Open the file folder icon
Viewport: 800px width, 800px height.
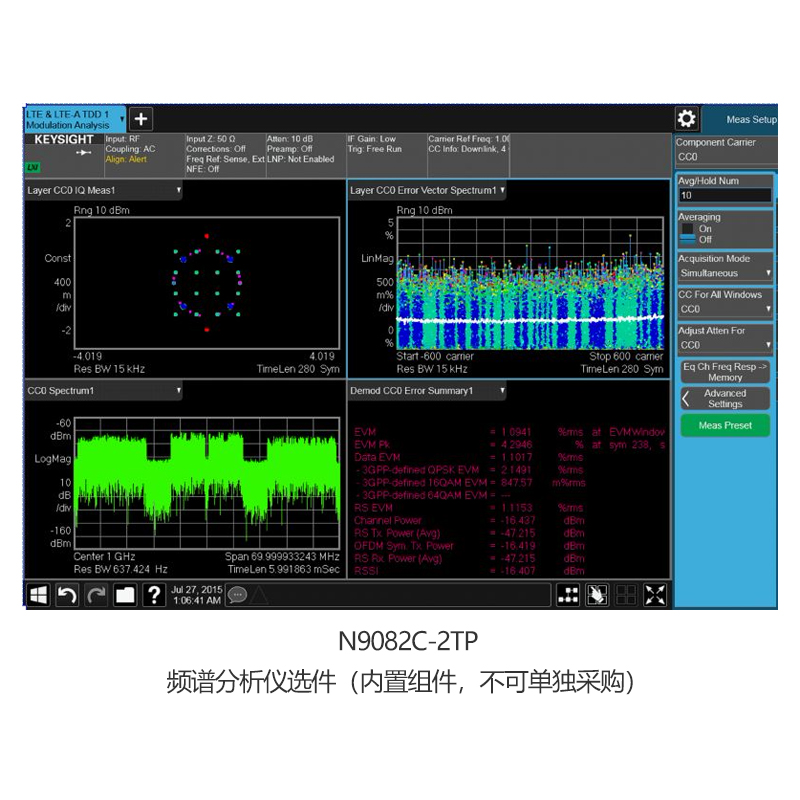click(x=125, y=594)
